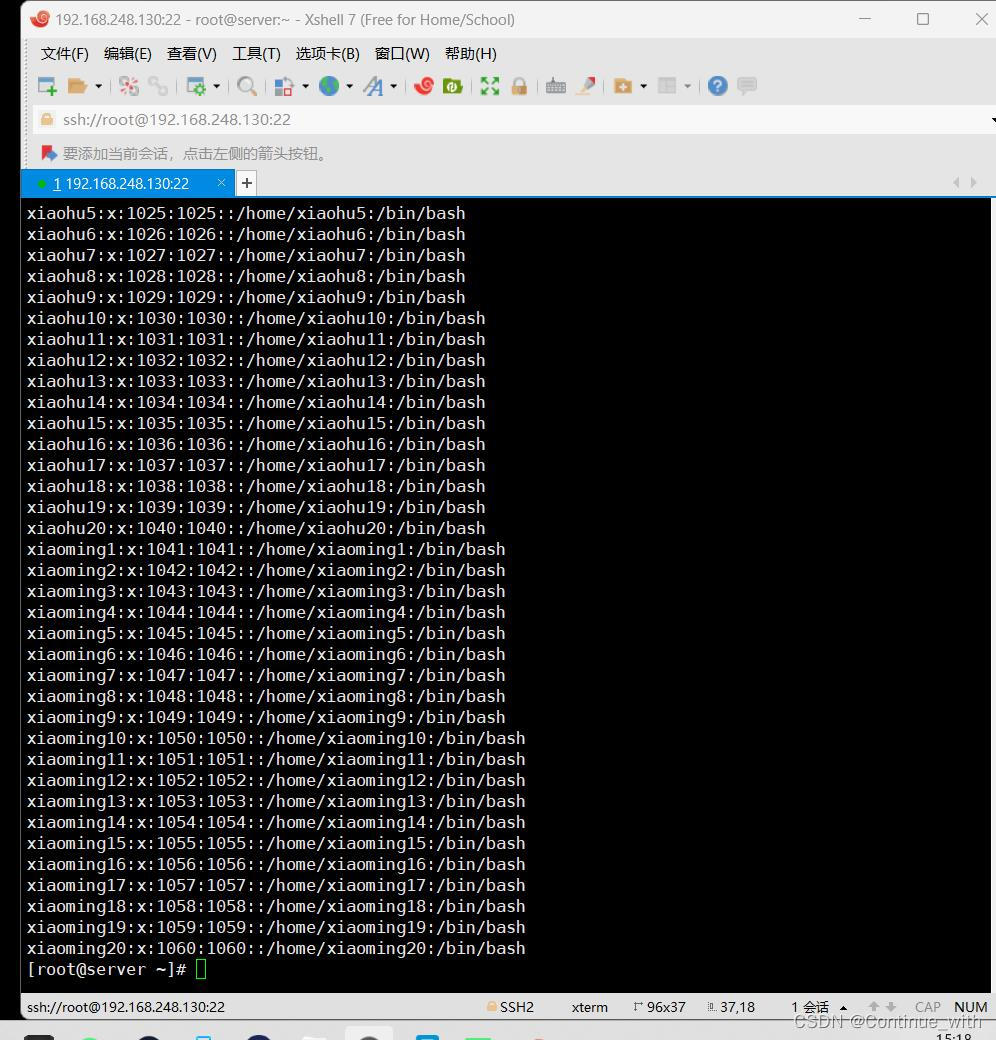Viewport: 996px width, 1040px height.
Task: Click the status bar down arrow
Action: point(891,1007)
